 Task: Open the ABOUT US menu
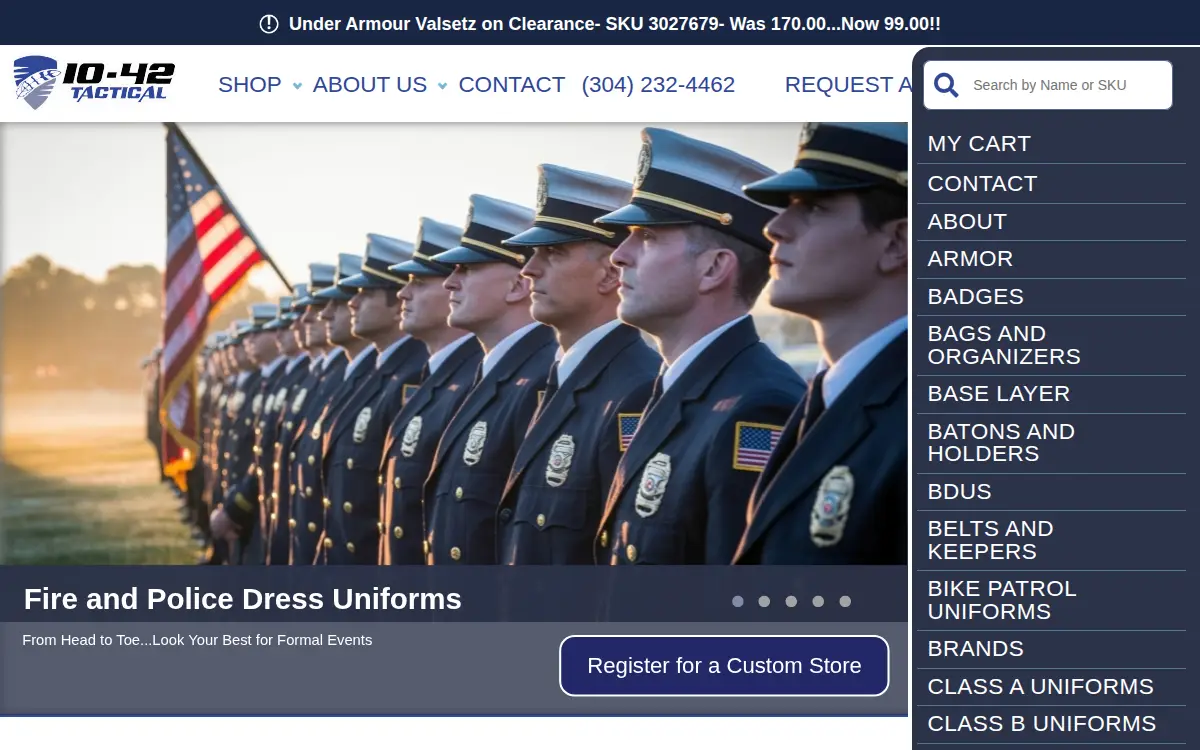tap(370, 85)
